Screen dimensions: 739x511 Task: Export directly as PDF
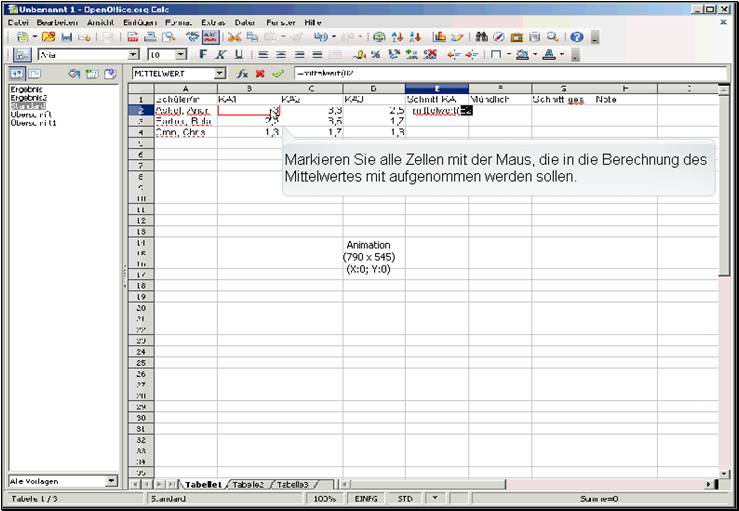click(x=135, y=36)
